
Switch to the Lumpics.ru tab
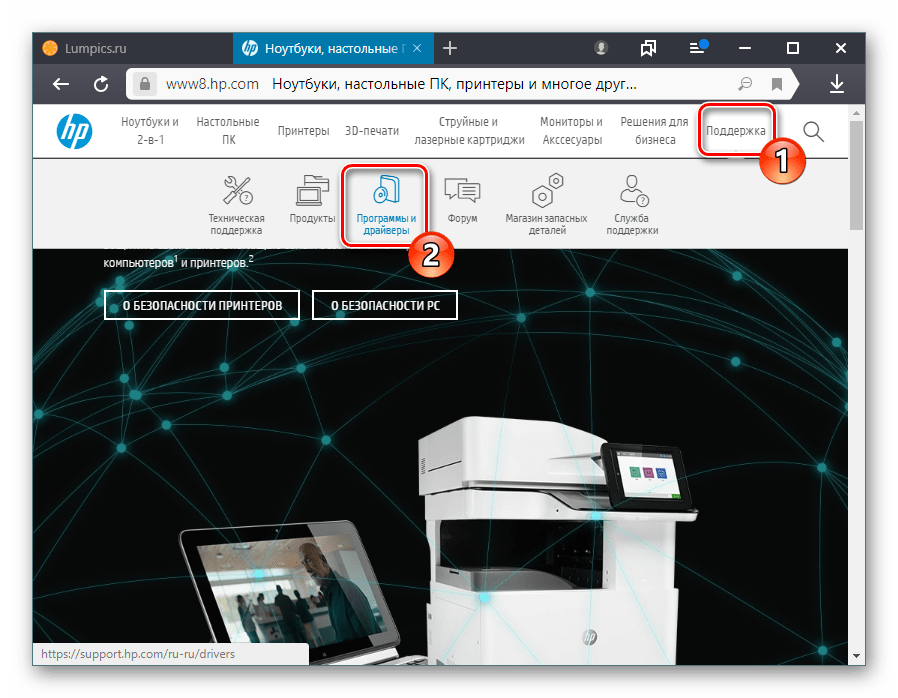click(x=133, y=48)
